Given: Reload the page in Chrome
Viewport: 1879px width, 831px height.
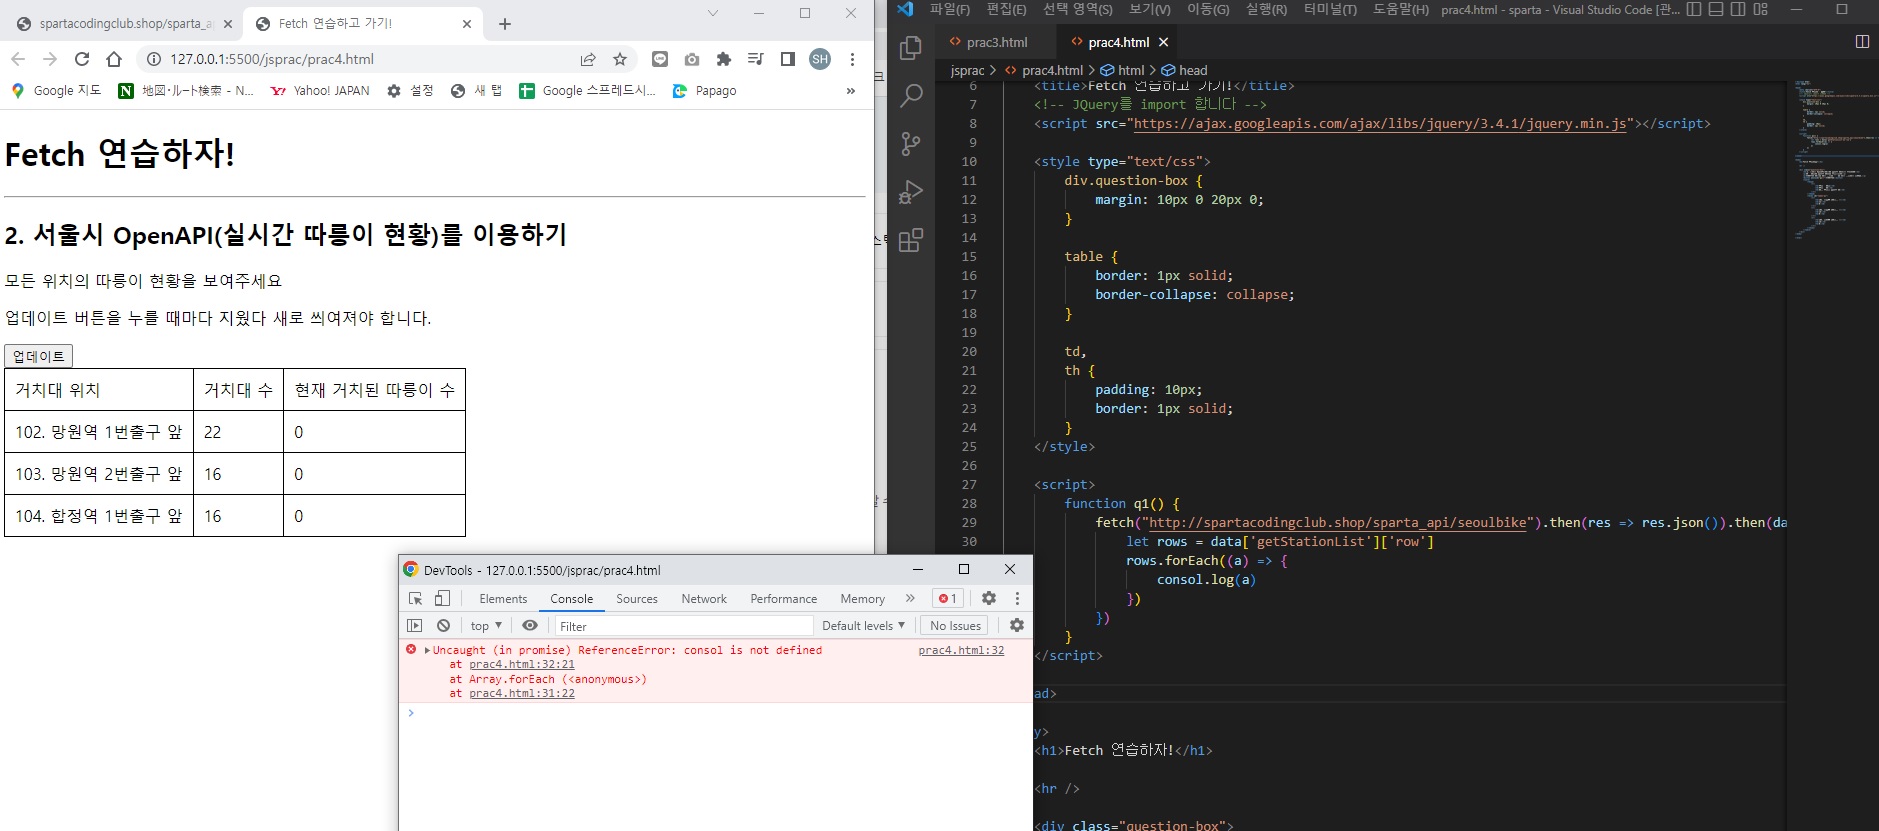Looking at the screenshot, I should 82,59.
